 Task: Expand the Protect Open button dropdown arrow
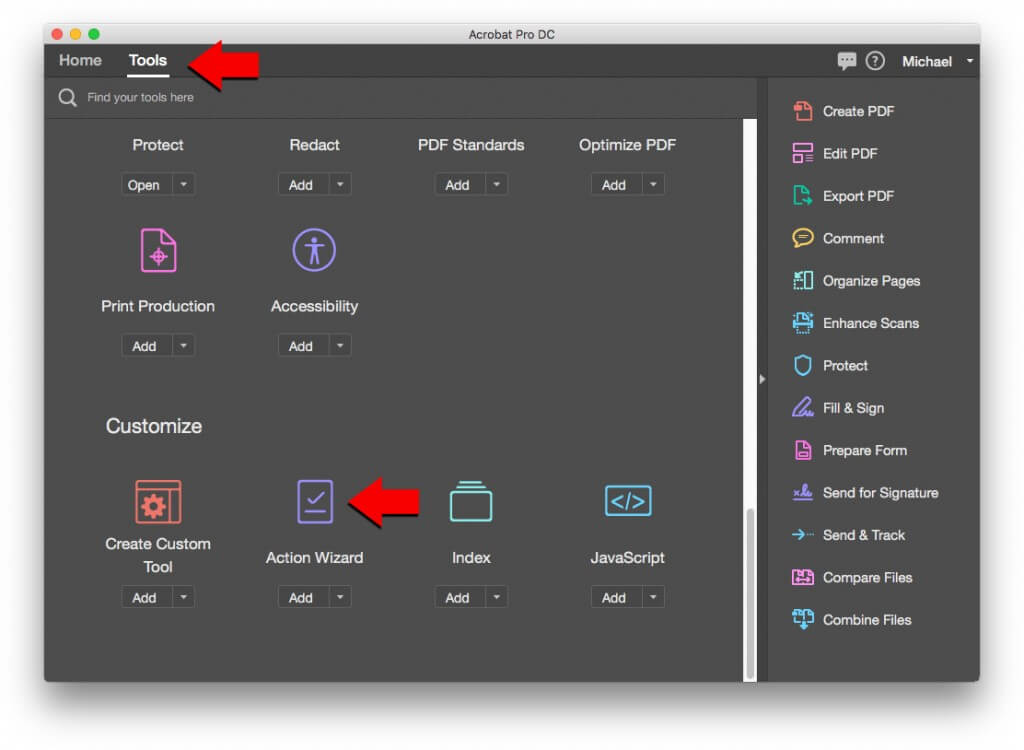coord(184,185)
